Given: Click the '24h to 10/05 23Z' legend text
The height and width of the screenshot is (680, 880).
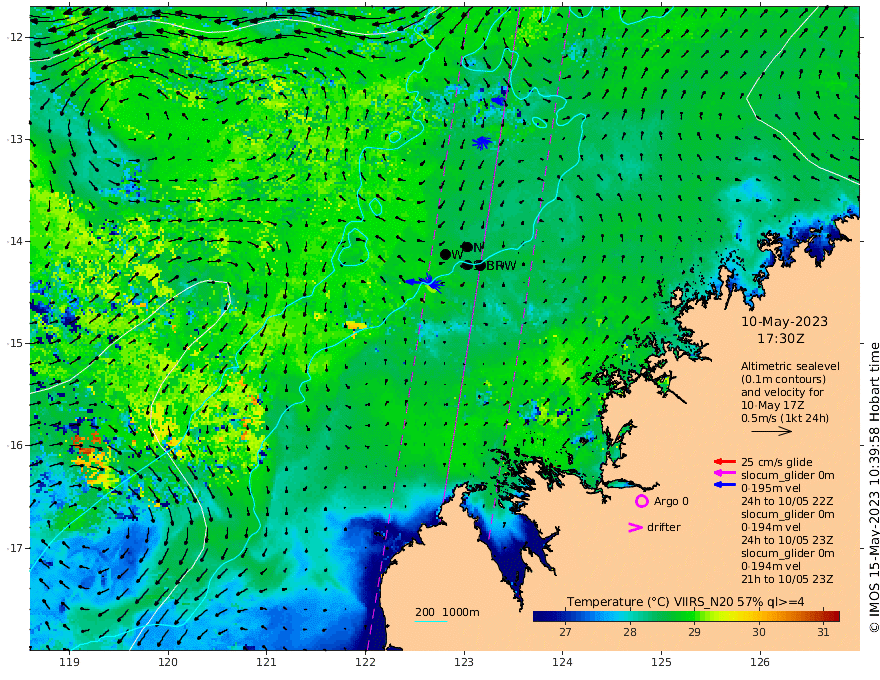Looking at the screenshot, I should [x=787, y=540].
